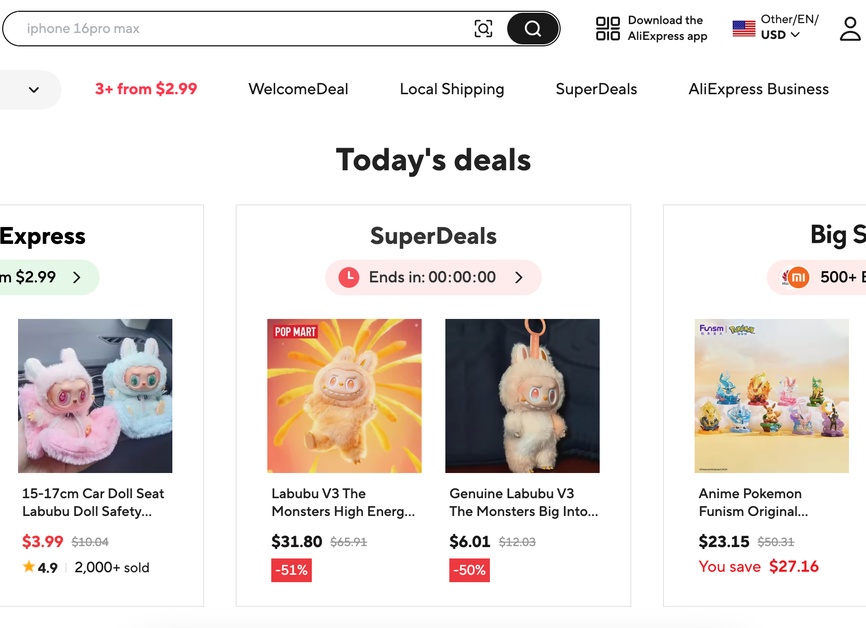Select the WelcomeDeal navigation item
This screenshot has height=628, width=866.
[x=298, y=89]
